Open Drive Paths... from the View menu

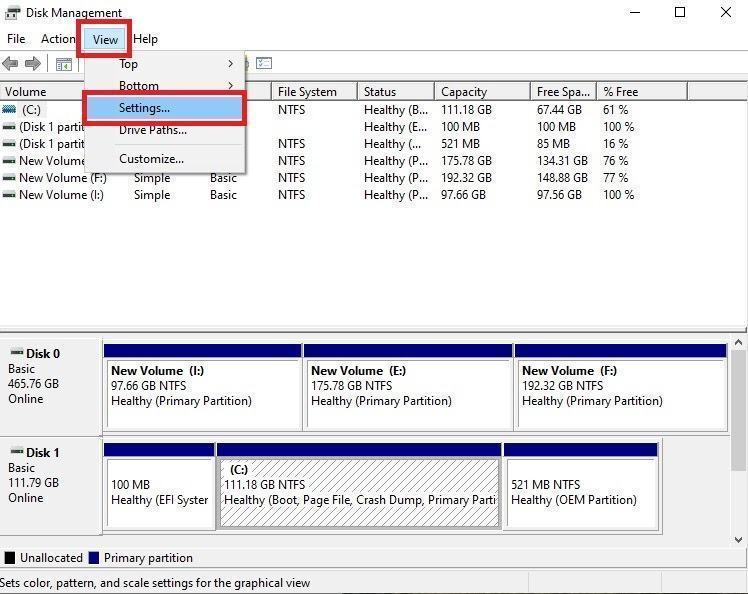pos(152,130)
